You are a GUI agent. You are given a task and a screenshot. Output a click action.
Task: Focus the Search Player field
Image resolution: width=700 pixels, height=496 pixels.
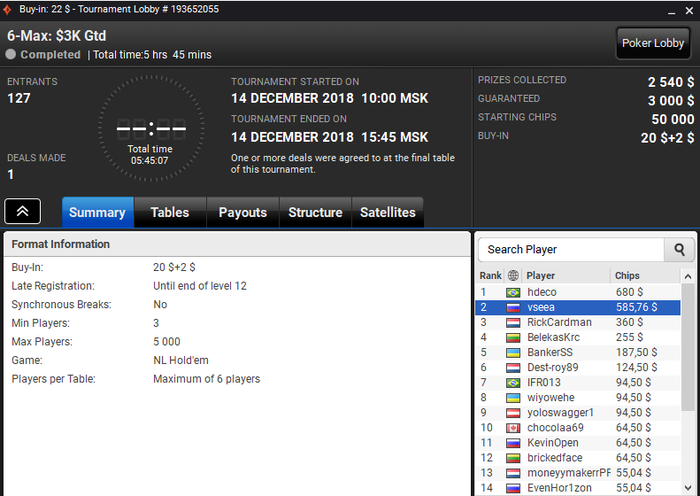coord(571,250)
